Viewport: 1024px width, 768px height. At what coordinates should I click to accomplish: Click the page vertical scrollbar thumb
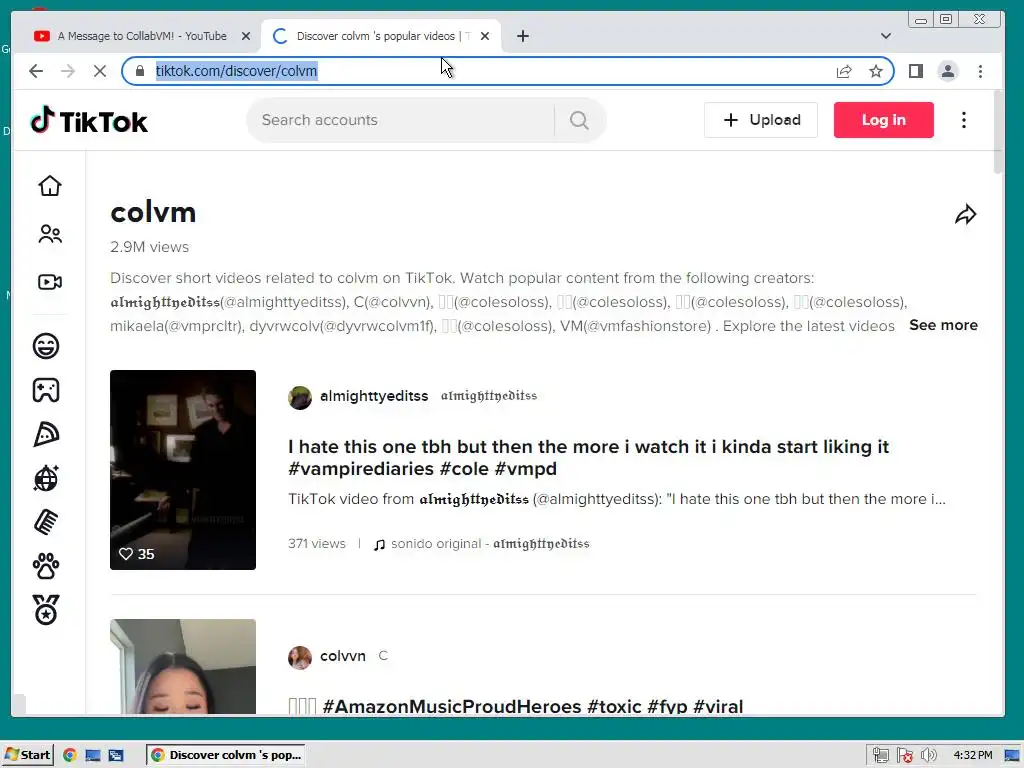coord(998,133)
